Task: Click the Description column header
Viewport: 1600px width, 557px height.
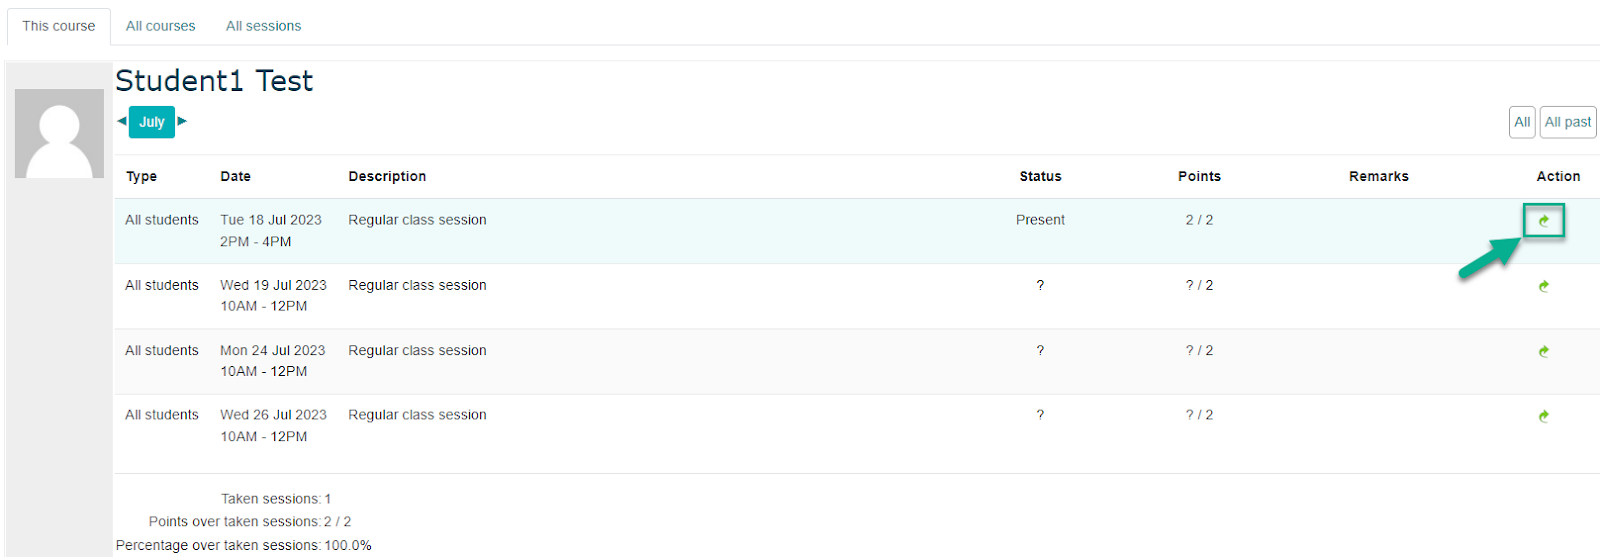Action: coord(387,176)
